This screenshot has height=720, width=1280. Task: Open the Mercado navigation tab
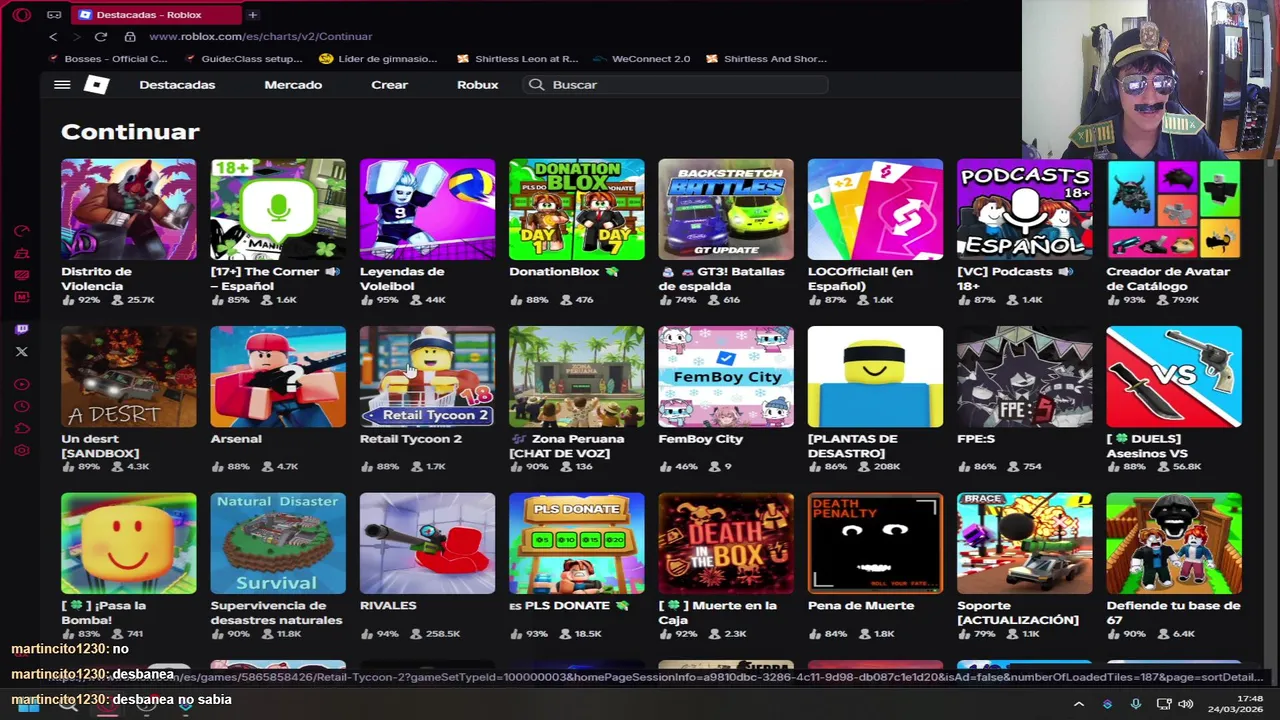tap(293, 85)
